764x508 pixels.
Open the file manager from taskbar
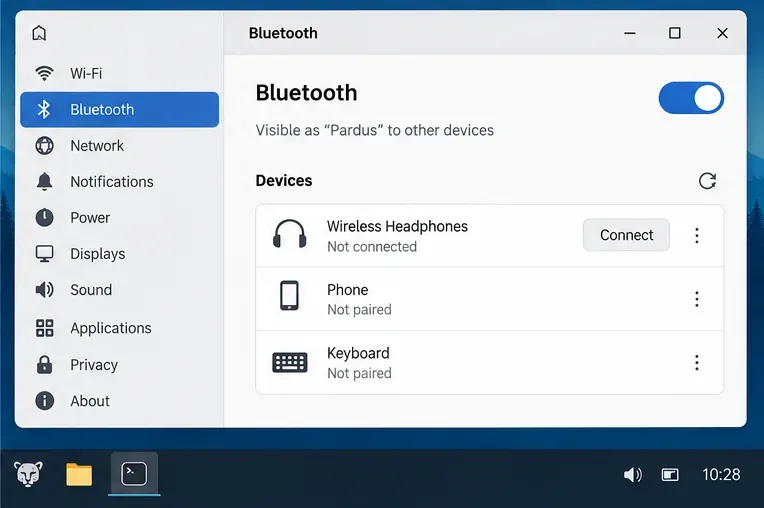coord(79,474)
